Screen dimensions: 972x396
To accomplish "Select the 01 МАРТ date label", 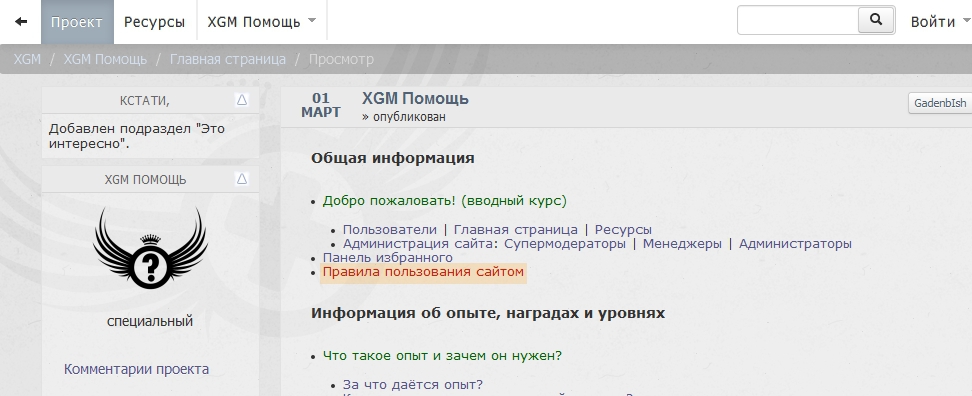I will pyautogui.click(x=320, y=105).
